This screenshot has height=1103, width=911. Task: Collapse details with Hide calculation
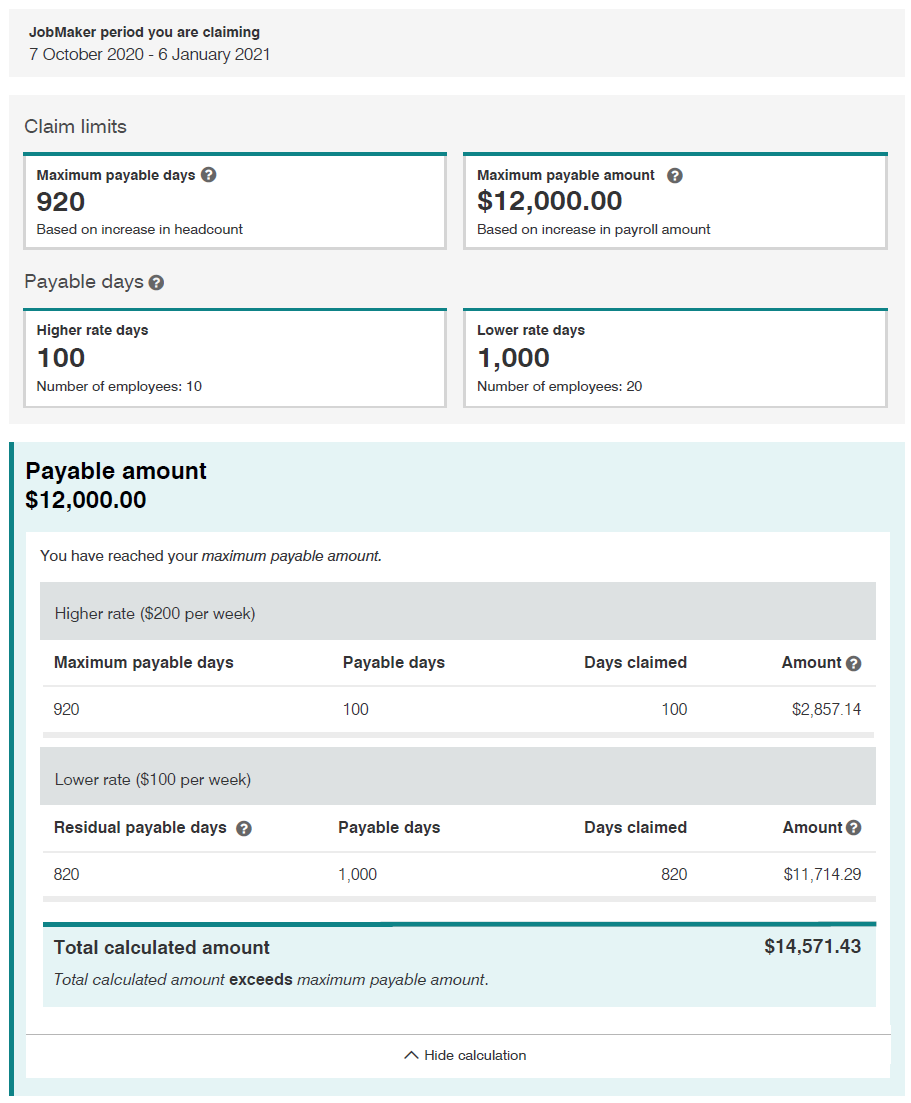tap(474, 1055)
